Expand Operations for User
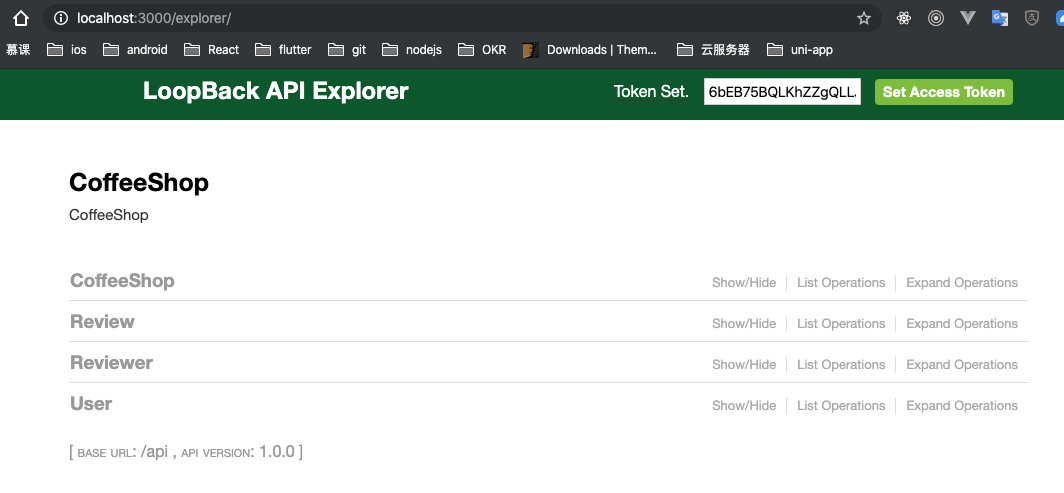This screenshot has height=493, width=1064. (962, 406)
